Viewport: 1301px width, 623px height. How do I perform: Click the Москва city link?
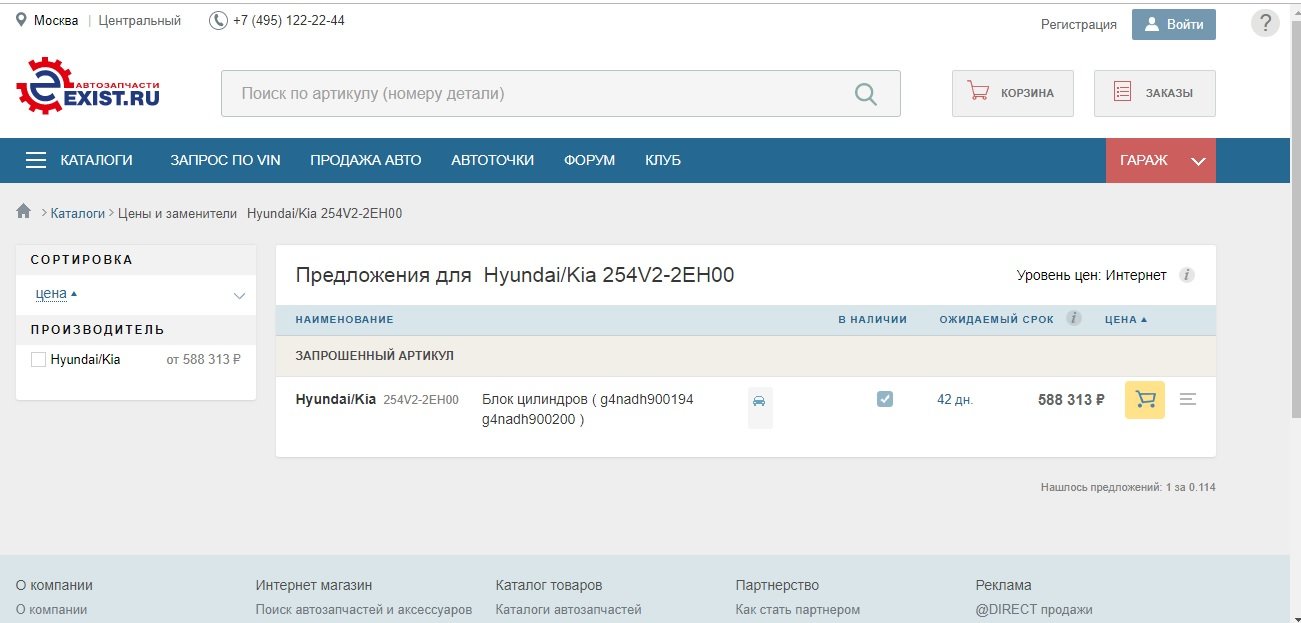point(56,20)
